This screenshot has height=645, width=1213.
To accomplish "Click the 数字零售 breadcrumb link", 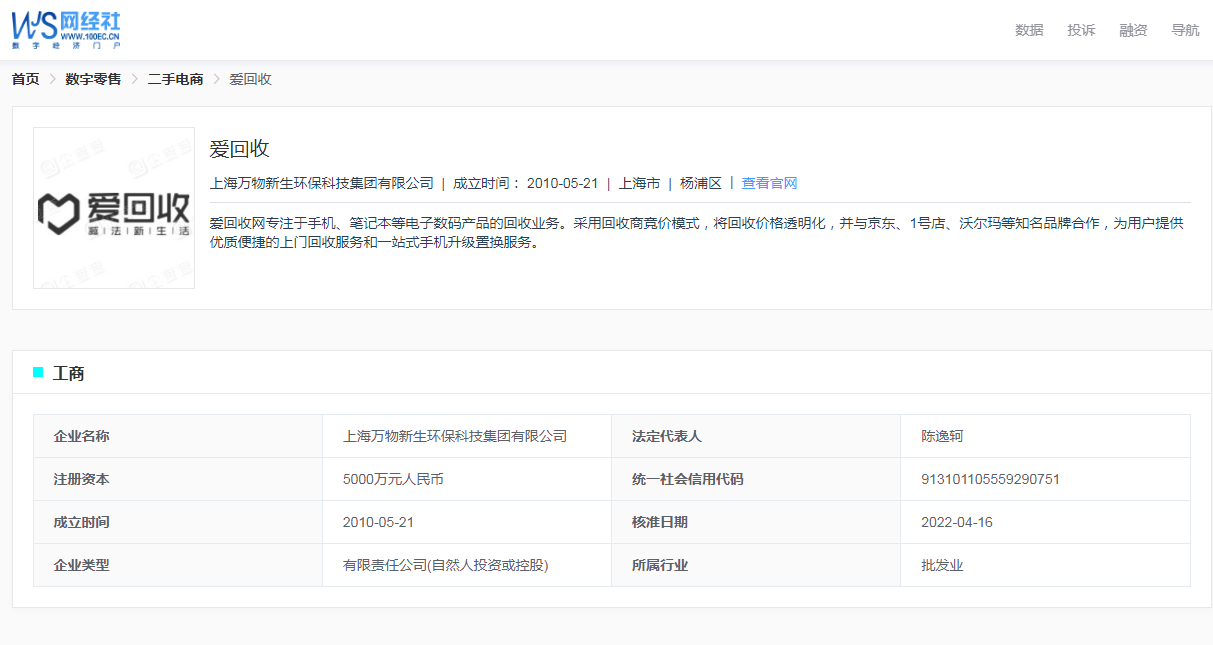I will [93, 79].
